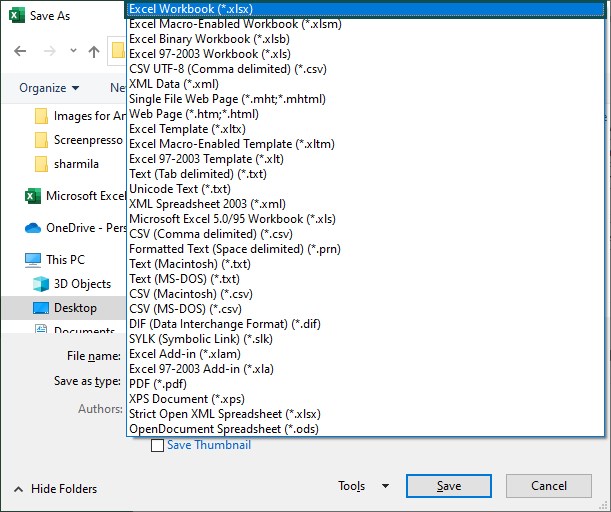The width and height of the screenshot is (611, 512).
Task: Pick Unicode Text (*.txt)
Action: (365, 189)
